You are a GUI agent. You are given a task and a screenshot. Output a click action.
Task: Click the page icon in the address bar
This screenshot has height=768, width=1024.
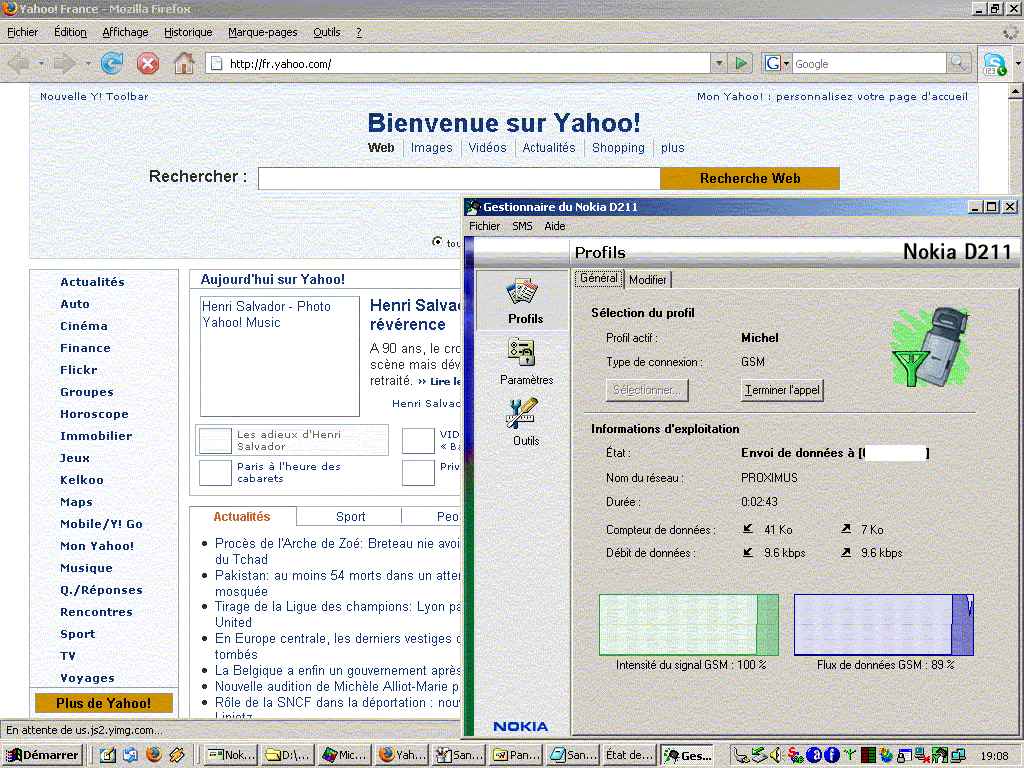[216, 63]
